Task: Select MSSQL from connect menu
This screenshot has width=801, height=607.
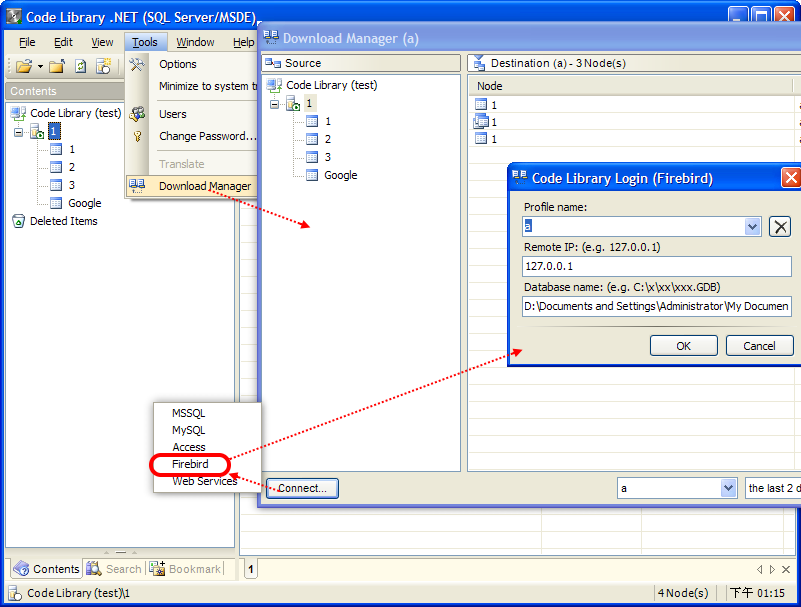Action: click(x=189, y=413)
